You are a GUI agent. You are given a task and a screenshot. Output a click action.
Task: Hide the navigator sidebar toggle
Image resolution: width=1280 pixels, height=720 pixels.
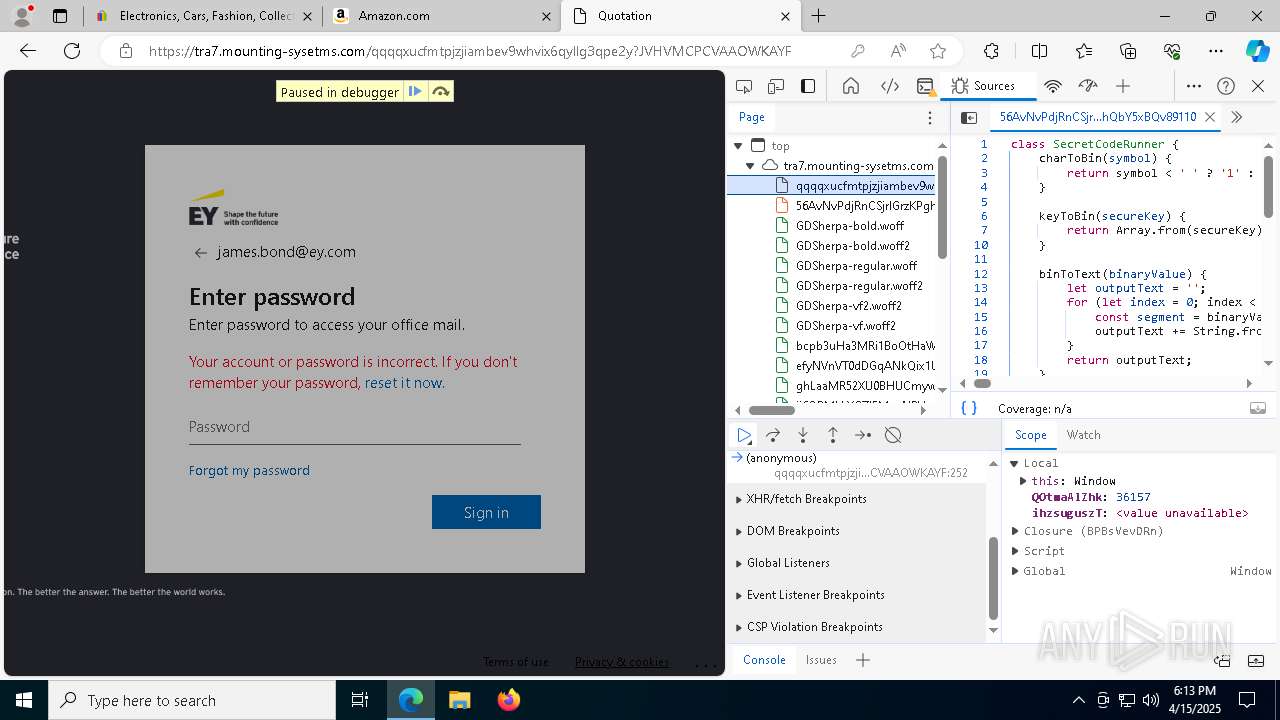coord(969,117)
